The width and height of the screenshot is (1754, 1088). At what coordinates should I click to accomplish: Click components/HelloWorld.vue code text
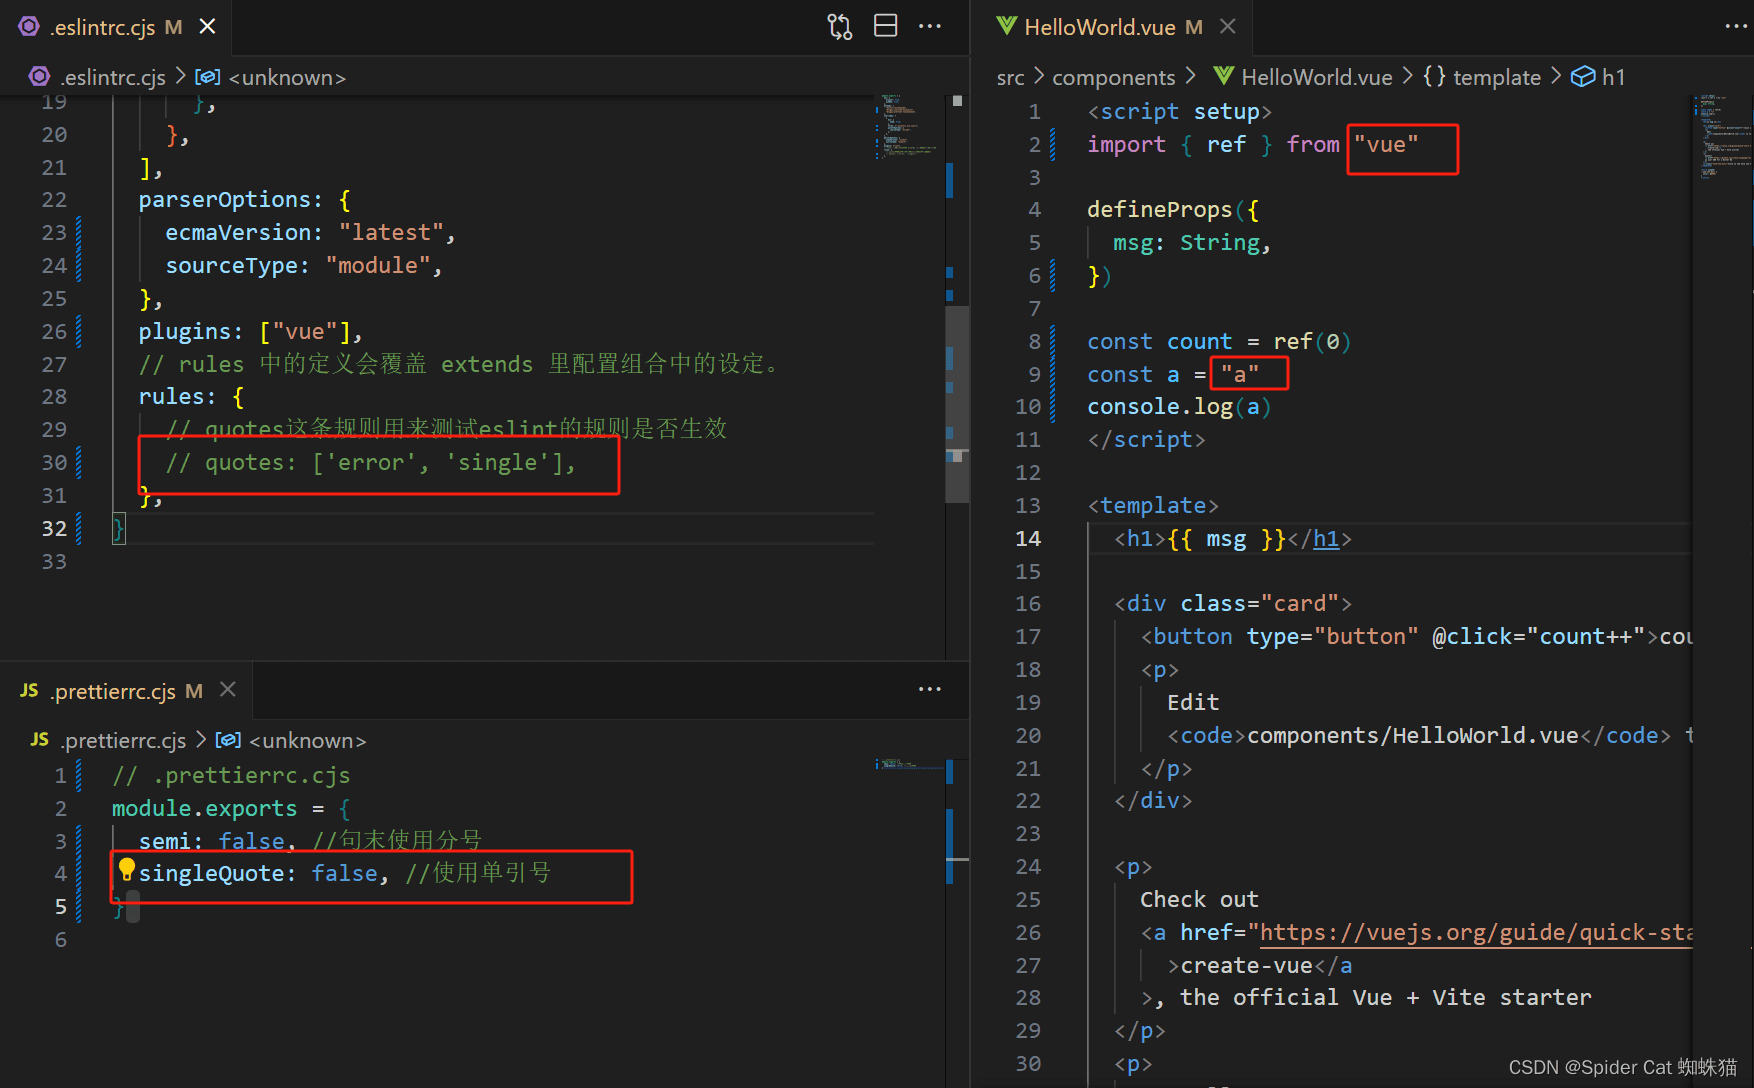coord(1413,736)
